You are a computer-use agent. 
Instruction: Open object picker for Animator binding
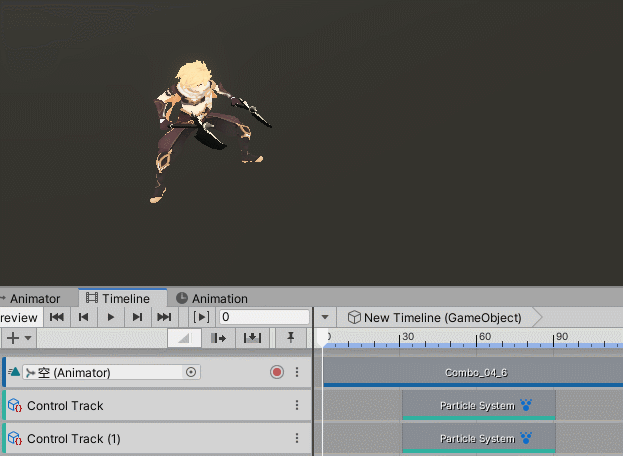pyautogui.click(x=191, y=372)
